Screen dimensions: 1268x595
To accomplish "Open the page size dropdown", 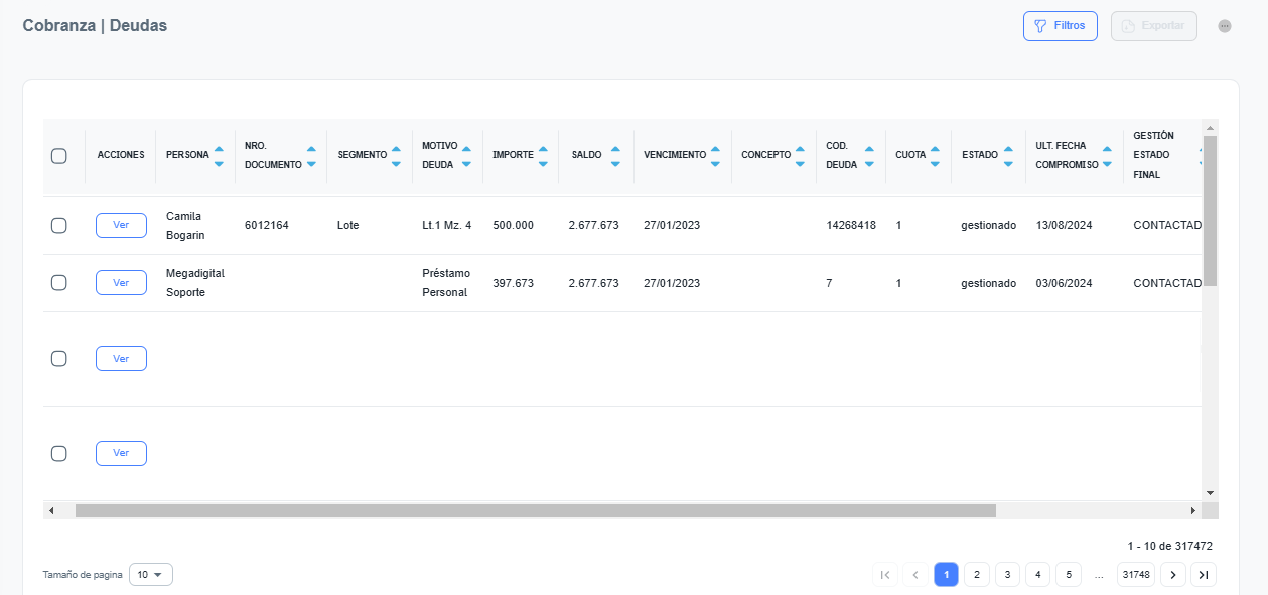I will click(151, 575).
